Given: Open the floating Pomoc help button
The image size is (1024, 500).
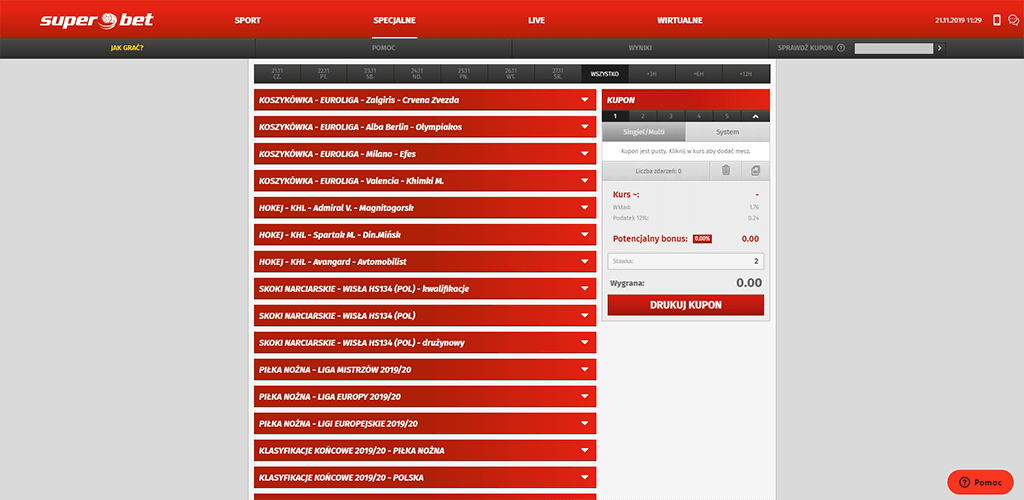Looking at the screenshot, I should [980, 482].
